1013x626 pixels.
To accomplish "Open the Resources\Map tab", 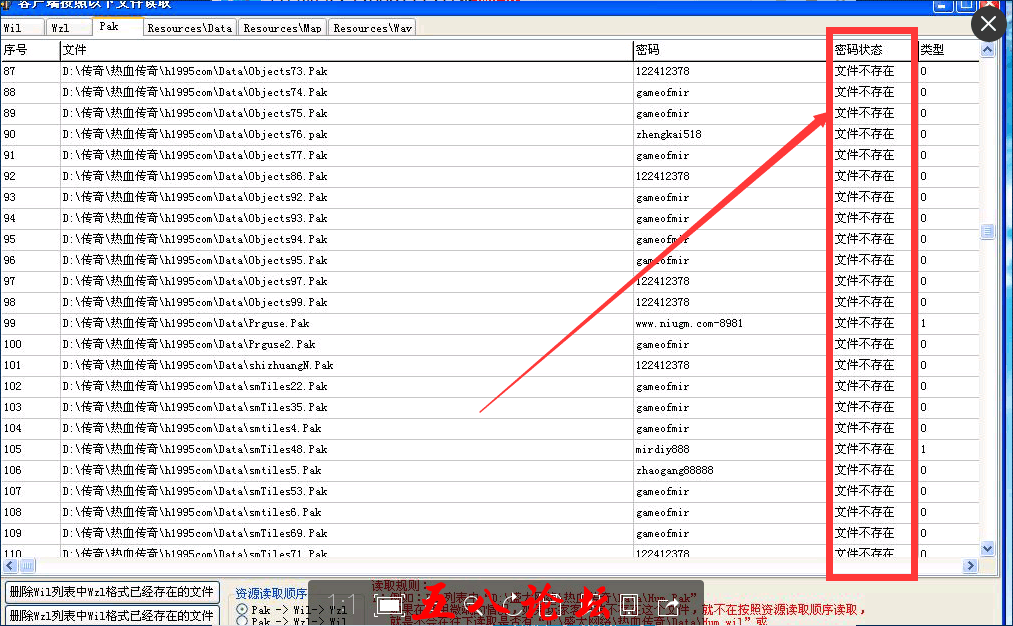I will pyautogui.click(x=282, y=28).
